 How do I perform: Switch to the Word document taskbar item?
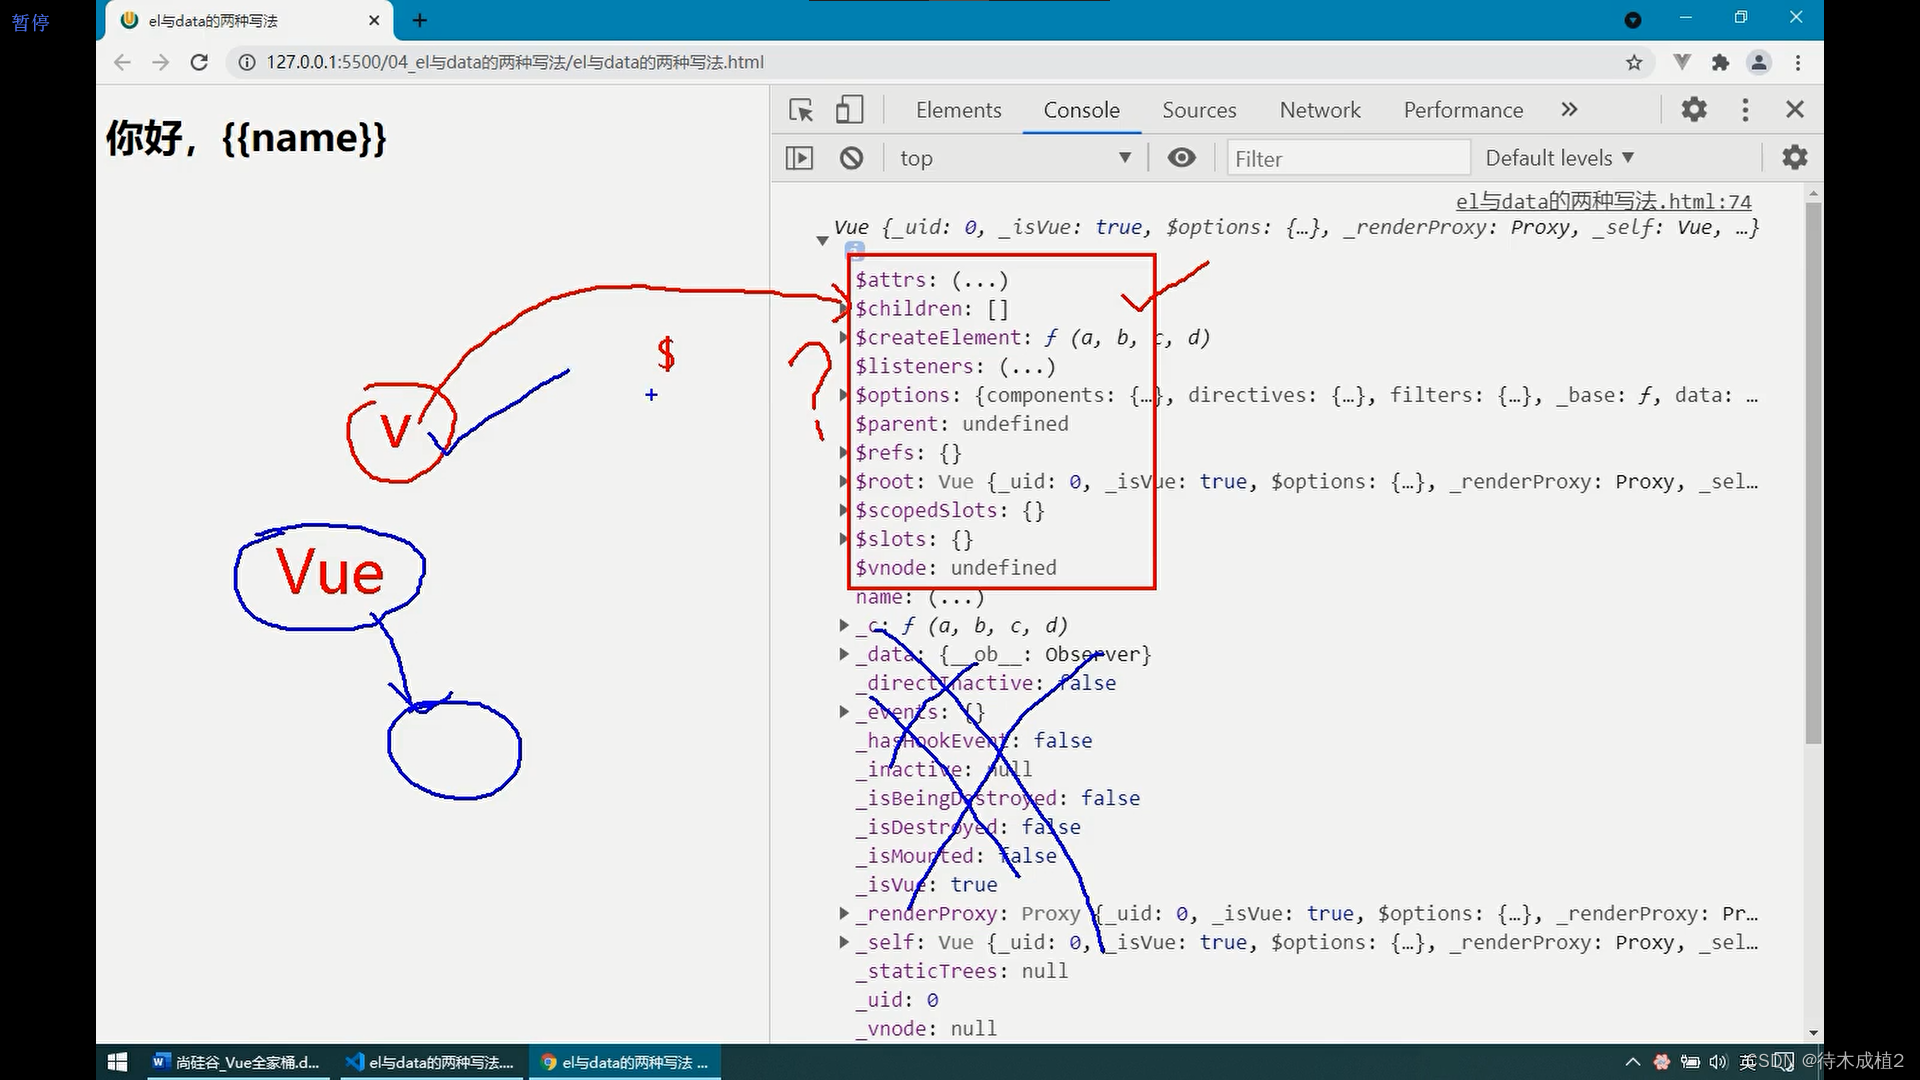click(236, 1062)
